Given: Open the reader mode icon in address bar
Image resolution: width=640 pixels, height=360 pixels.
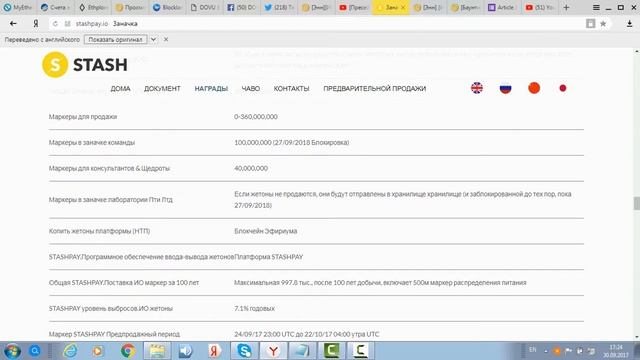Looking at the screenshot, I should click(x=590, y=24).
